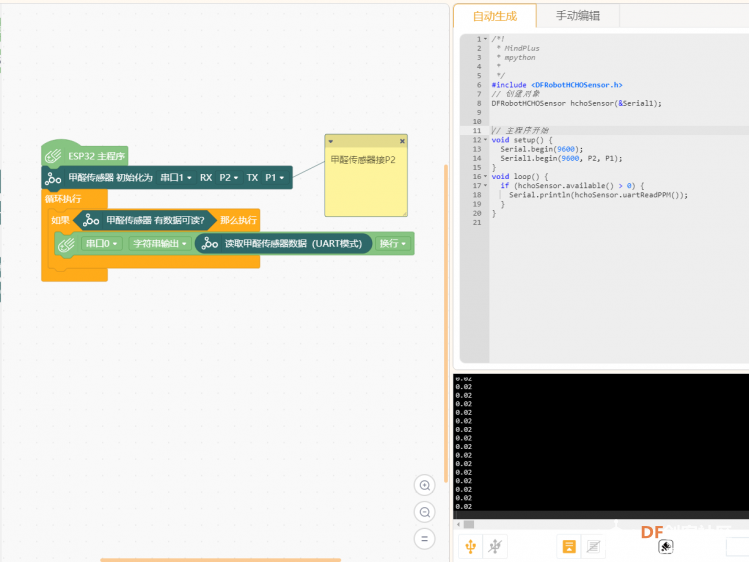Open the TX pin P1 dropdown
Screen dimensions: 749x562
pyautogui.click(x=274, y=178)
